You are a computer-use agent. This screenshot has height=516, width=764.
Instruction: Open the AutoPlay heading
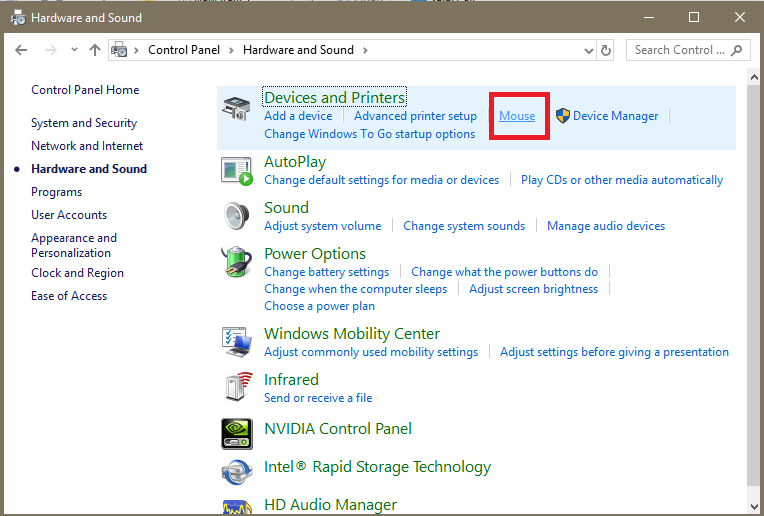point(295,162)
